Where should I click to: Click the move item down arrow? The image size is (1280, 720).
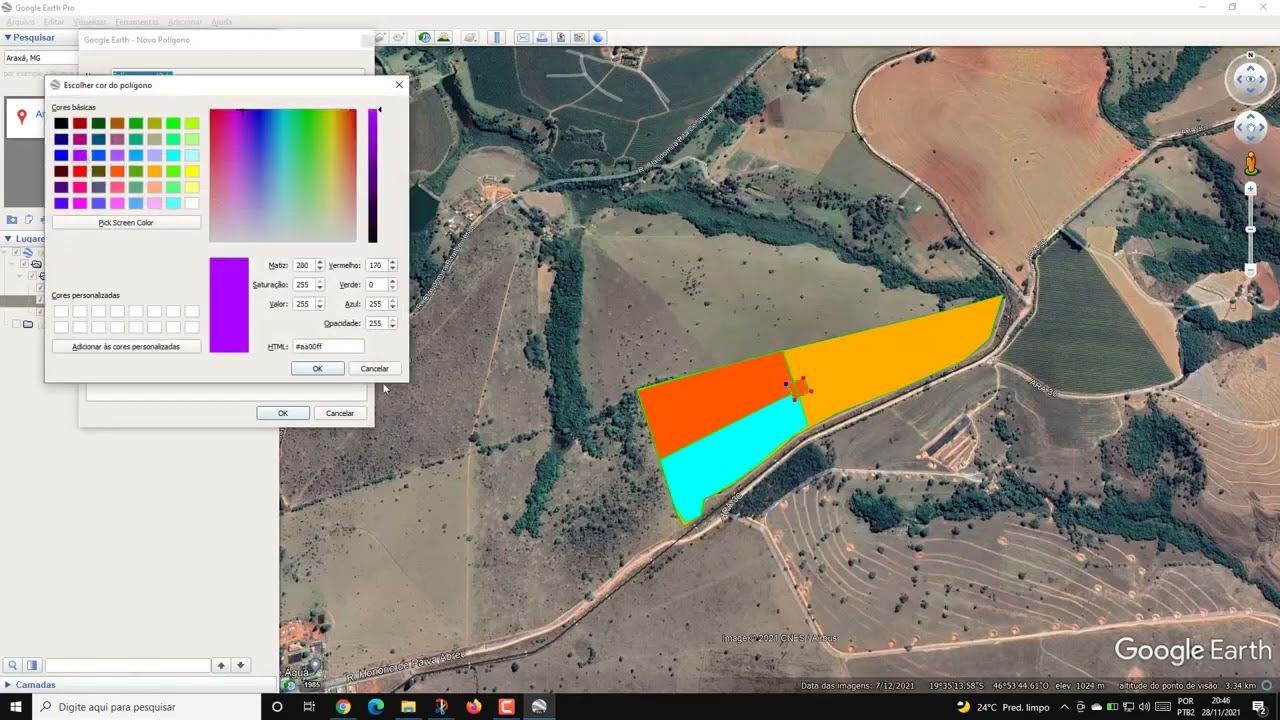tap(240, 665)
